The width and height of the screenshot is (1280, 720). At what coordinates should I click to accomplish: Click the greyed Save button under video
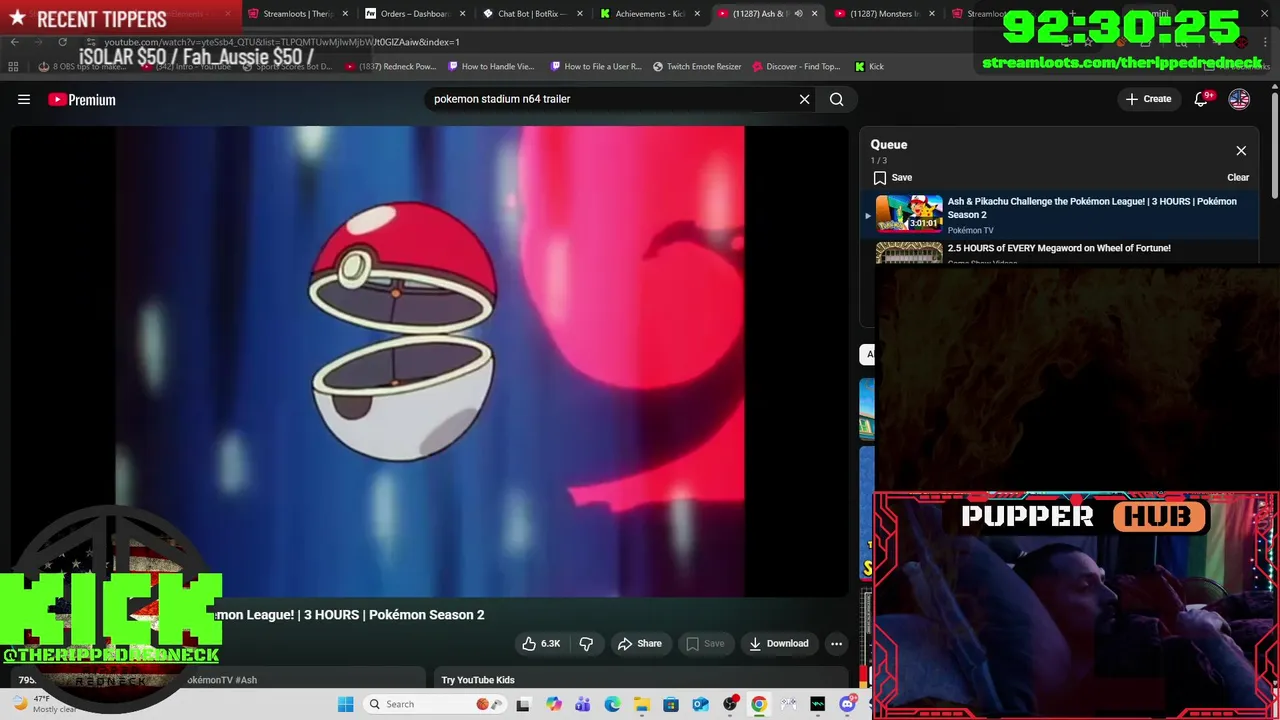pos(705,643)
